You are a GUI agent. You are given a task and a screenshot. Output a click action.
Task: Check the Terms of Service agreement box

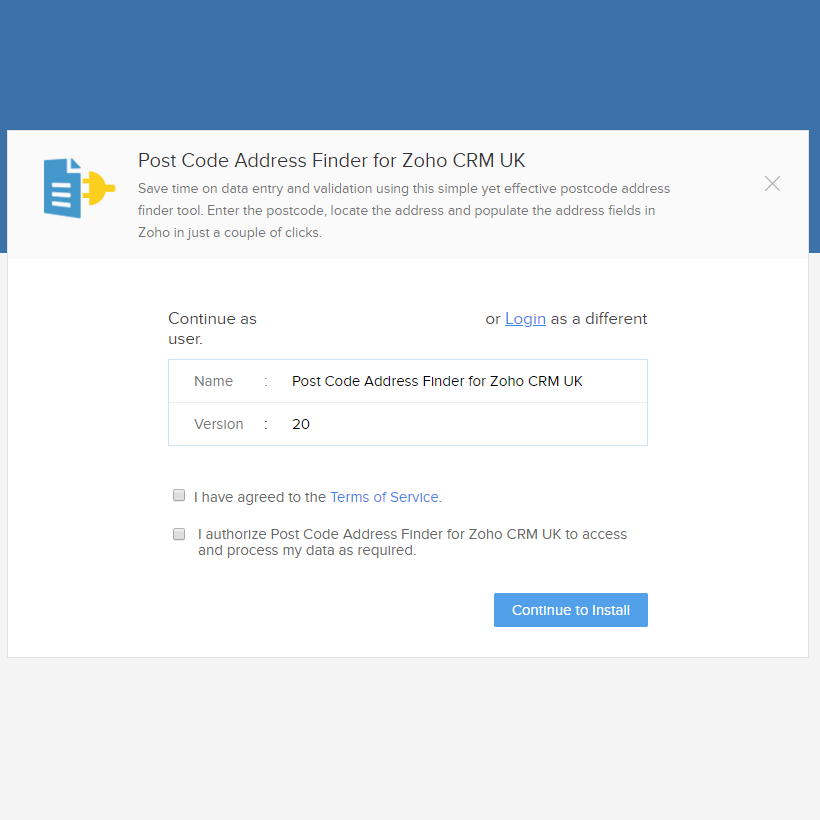pyautogui.click(x=179, y=495)
